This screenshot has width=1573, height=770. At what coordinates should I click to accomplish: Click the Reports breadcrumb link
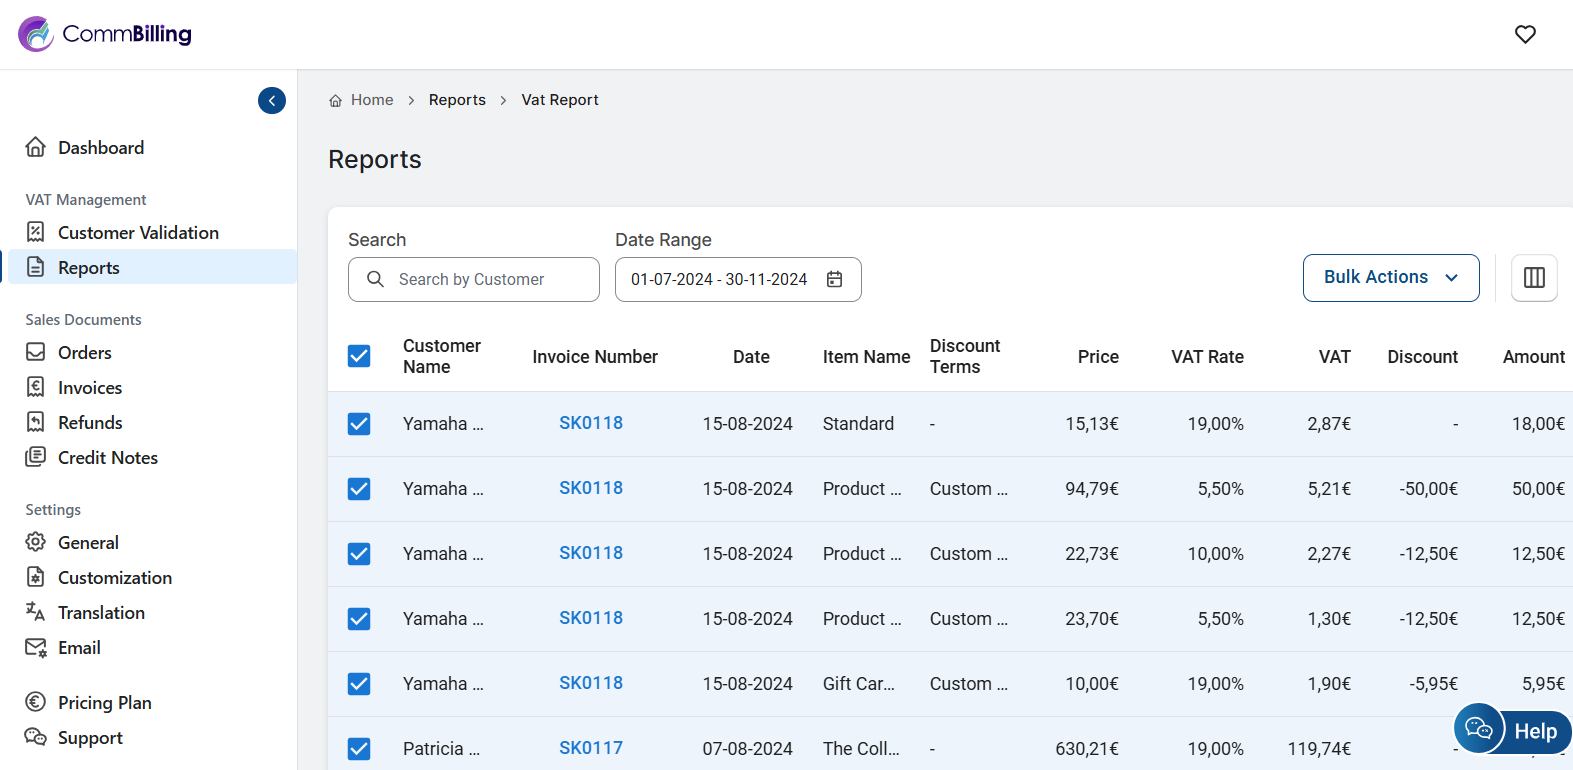pyautogui.click(x=457, y=100)
